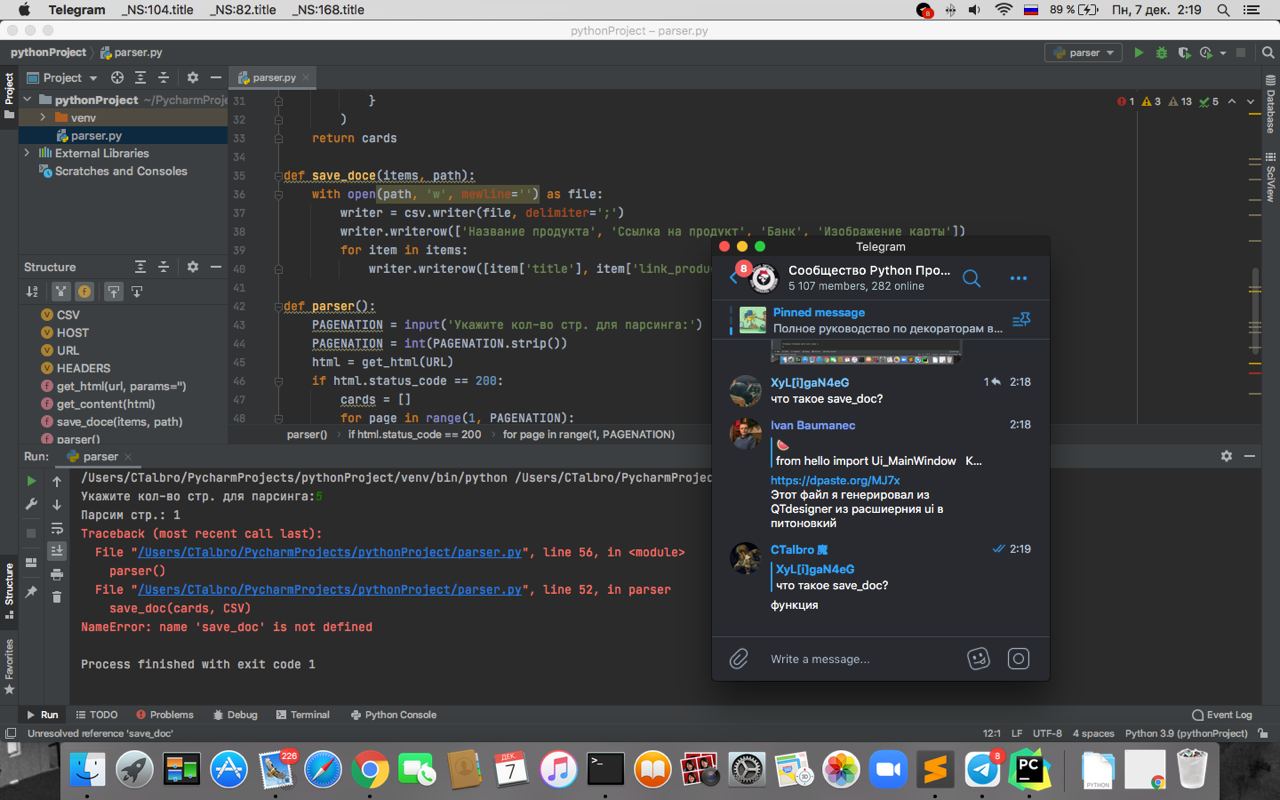This screenshot has width=1280, height=800.
Task: Expand External Libraries node
Action: click(x=27, y=153)
